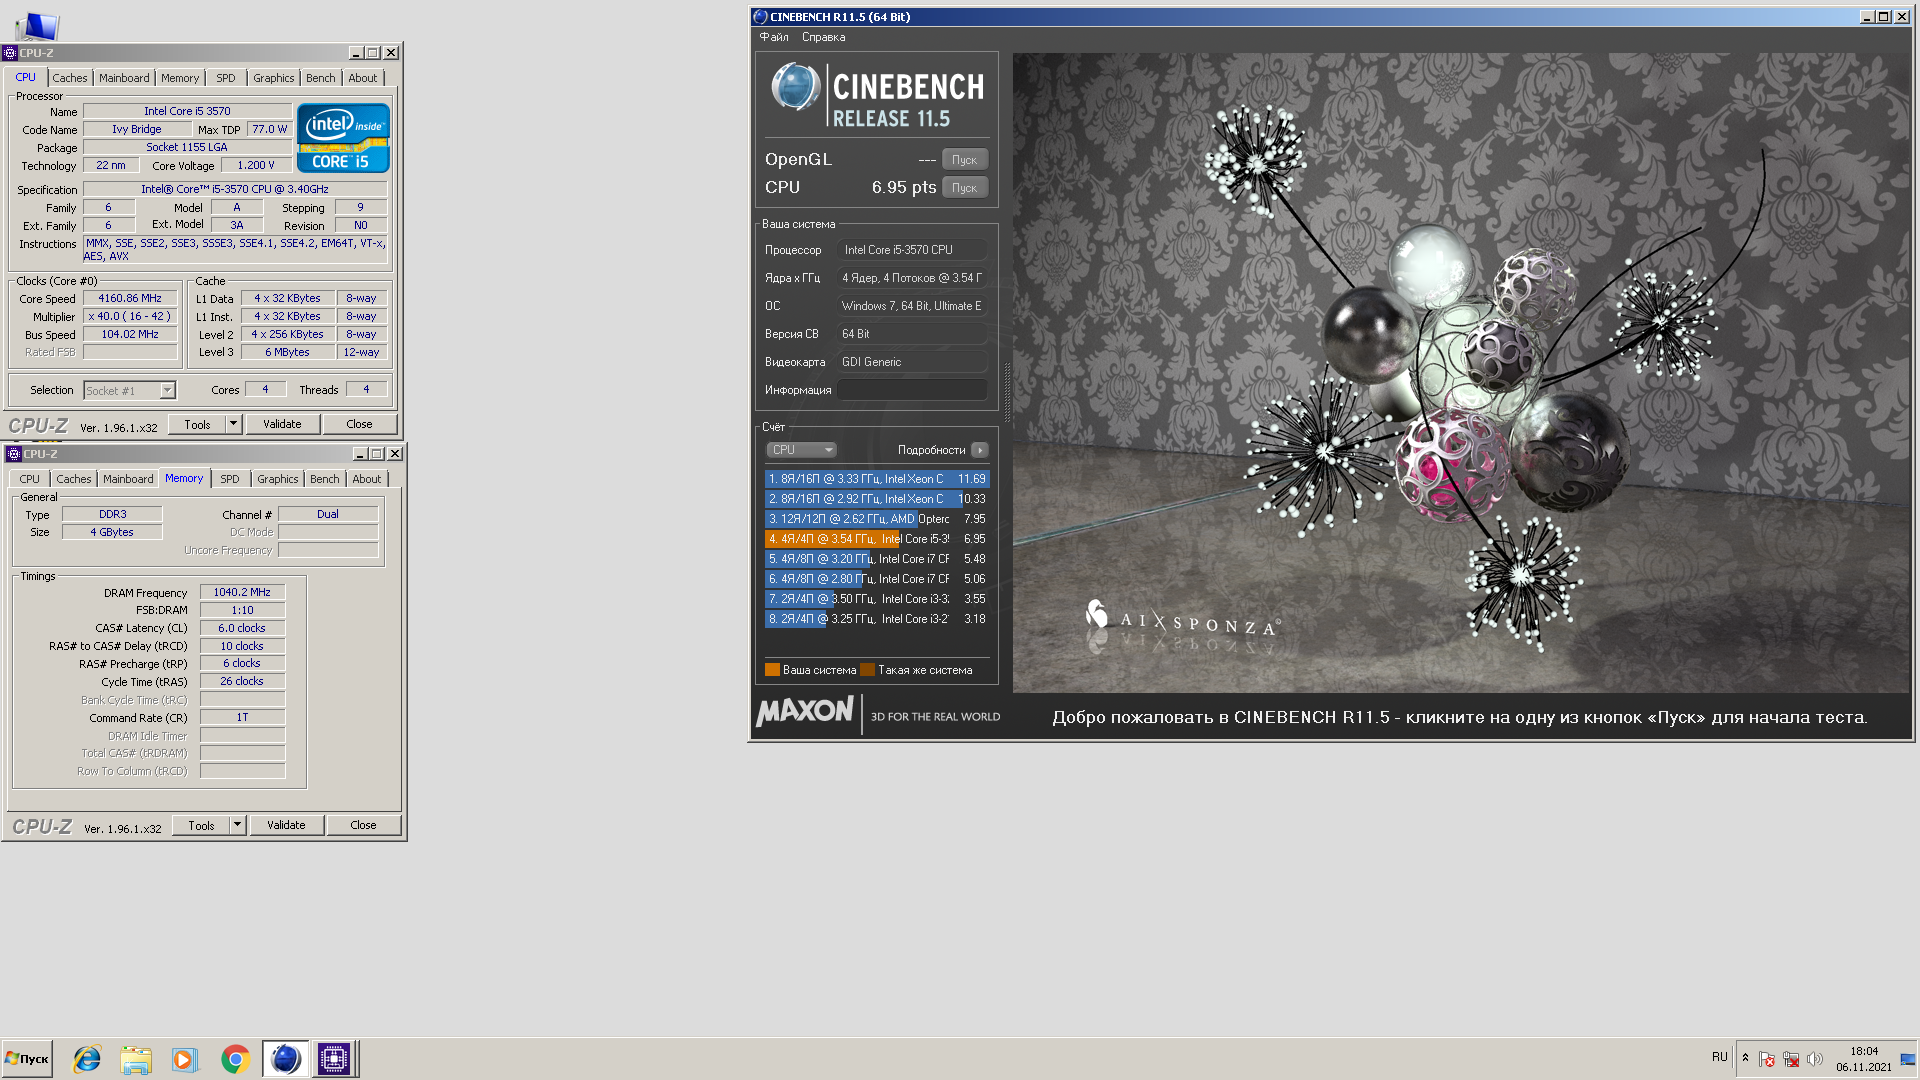1920x1080 pixels.
Task: Expand the Socket #1 selection dropdown
Action: (167, 391)
